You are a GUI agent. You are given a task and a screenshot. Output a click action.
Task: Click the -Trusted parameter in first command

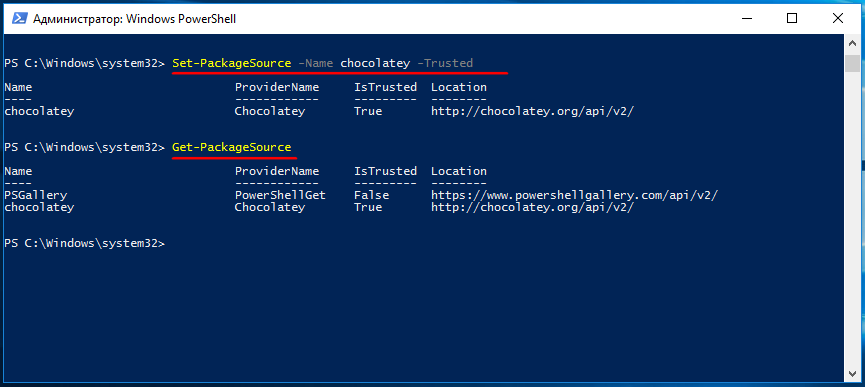tap(445, 63)
